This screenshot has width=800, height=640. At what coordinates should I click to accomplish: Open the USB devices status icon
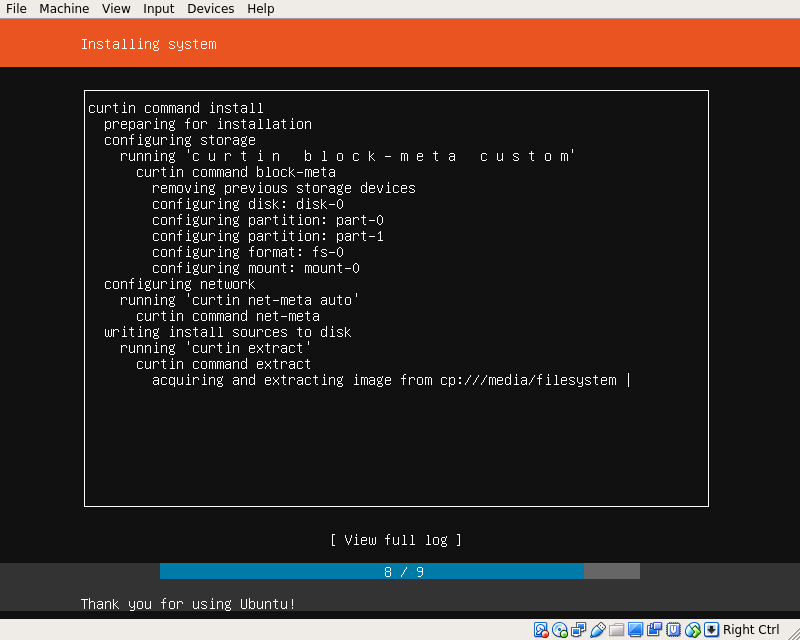pos(598,630)
